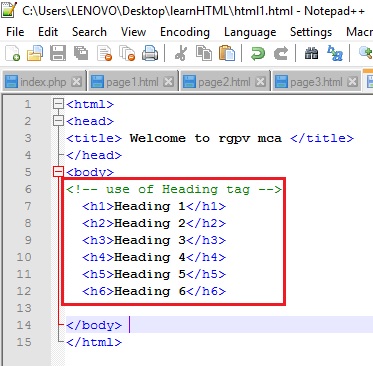This screenshot has width=373, height=366.
Task: Open the Encoding menu
Action: coord(185,32)
